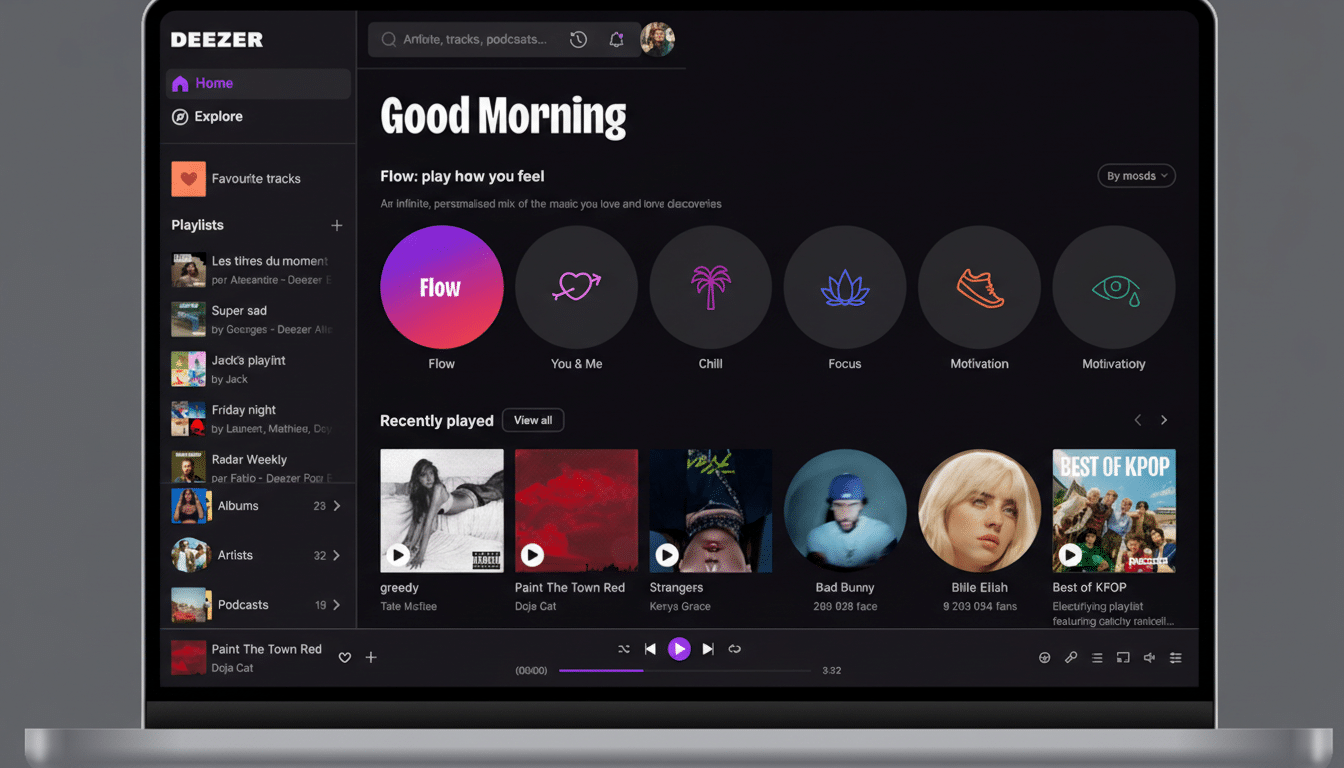Enable shuffle mode
Image resolution: width=1344 pixels, height=768 pixels.
pyautogui.click(x=624, y=648)
